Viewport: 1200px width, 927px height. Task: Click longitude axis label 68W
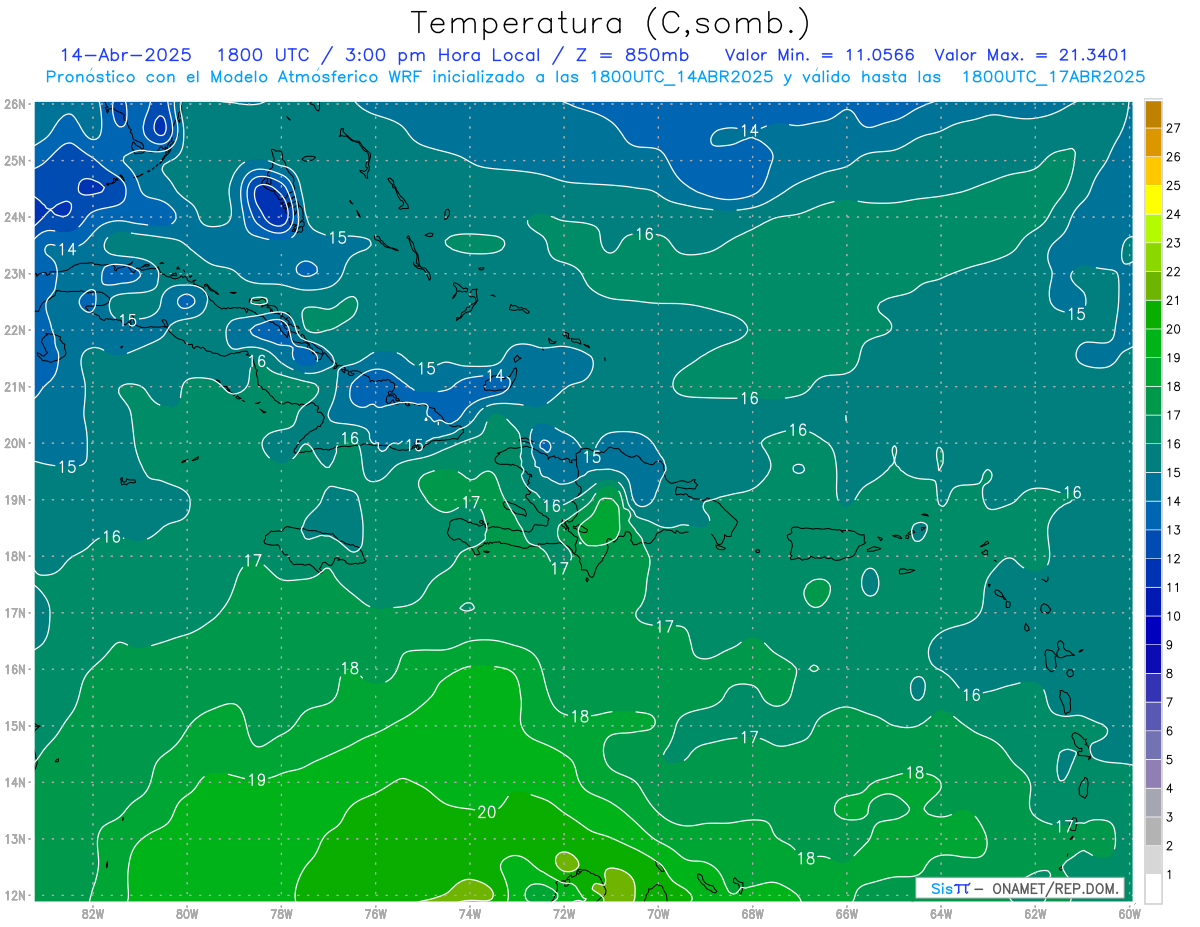tap(753, 913)
